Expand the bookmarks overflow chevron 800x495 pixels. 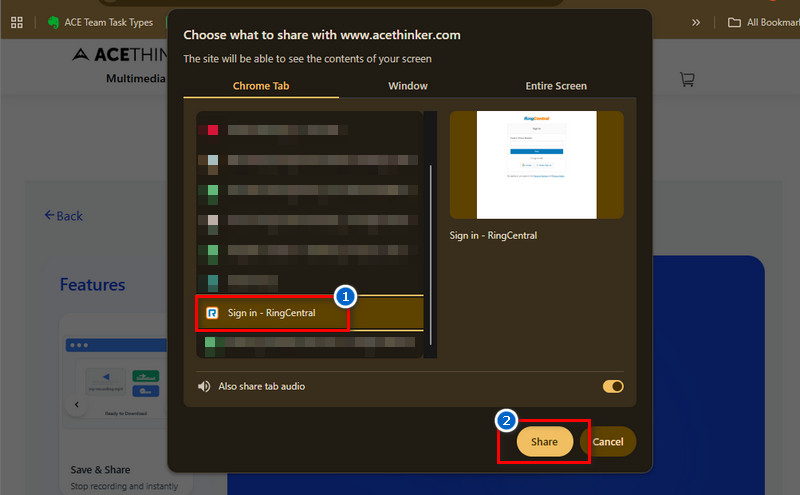coord(696,22)
